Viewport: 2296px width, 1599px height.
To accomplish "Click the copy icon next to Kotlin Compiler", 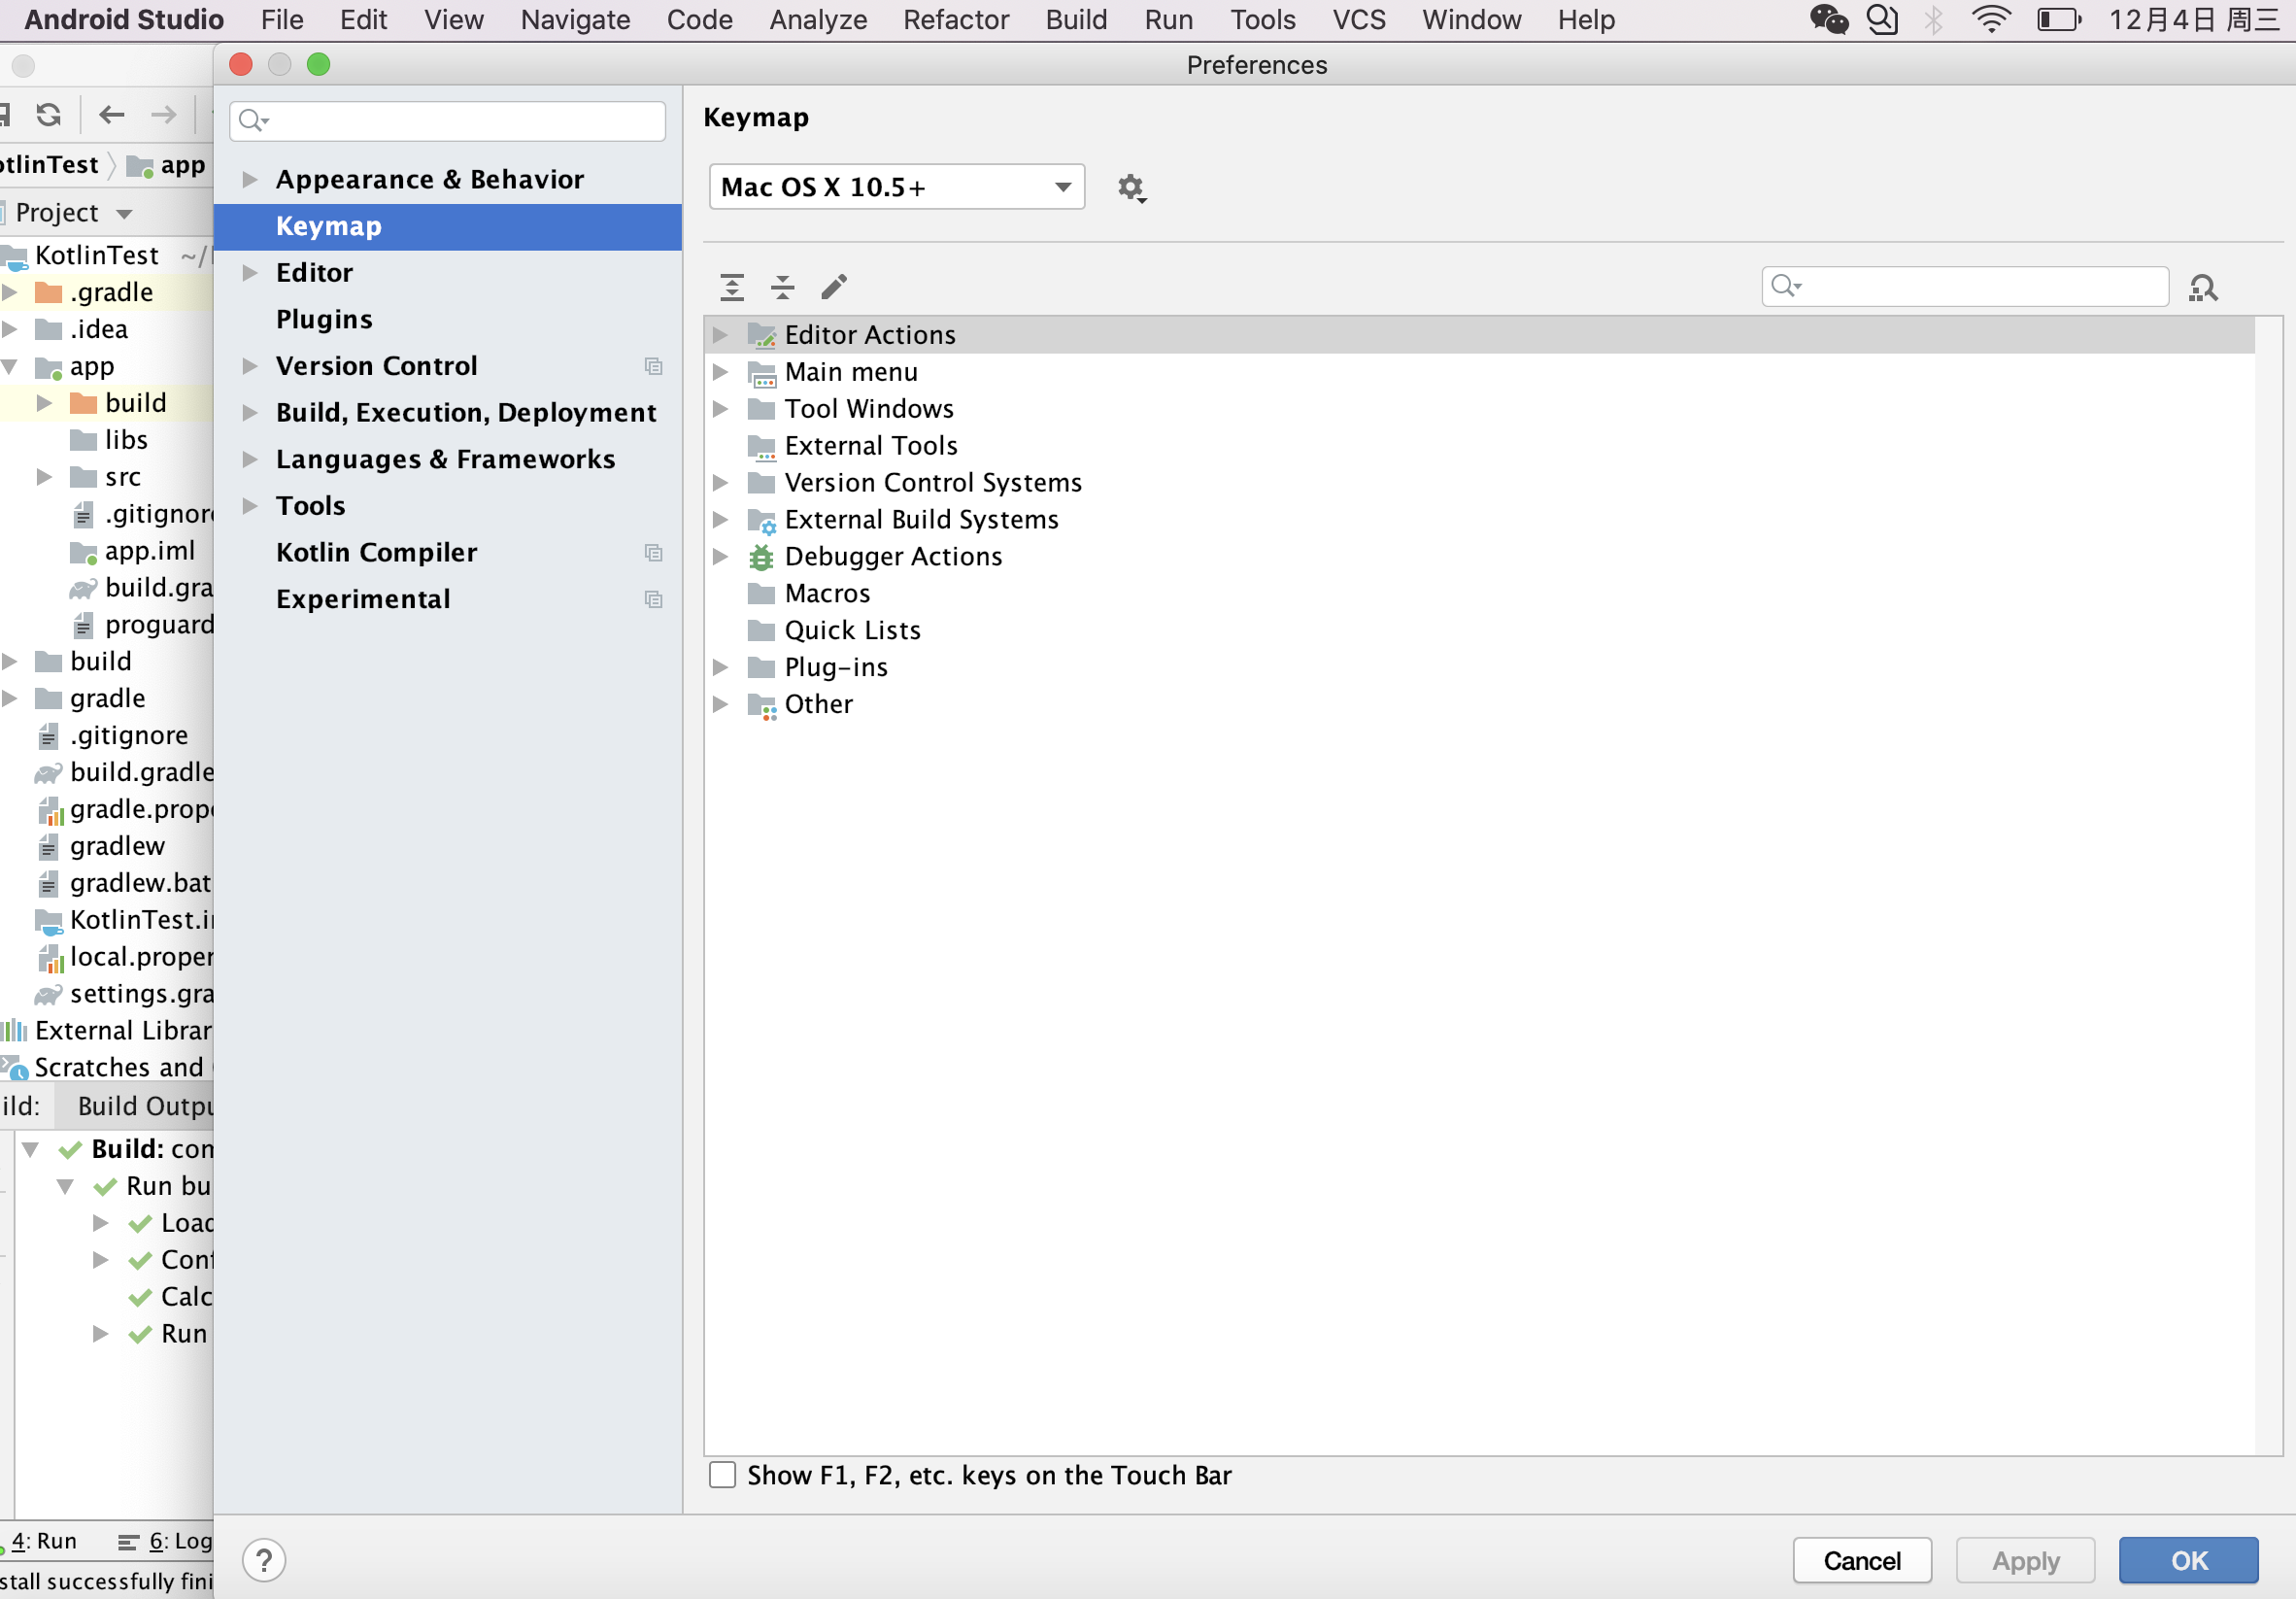I will pos(654,553).
